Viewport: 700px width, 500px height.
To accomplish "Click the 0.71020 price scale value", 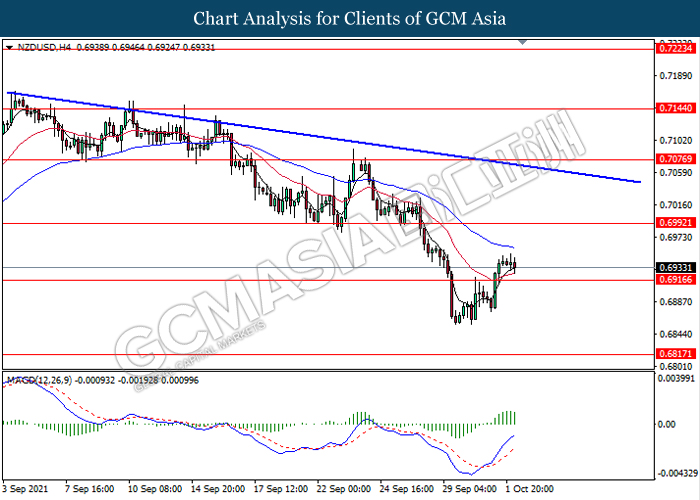I will 676,141.
